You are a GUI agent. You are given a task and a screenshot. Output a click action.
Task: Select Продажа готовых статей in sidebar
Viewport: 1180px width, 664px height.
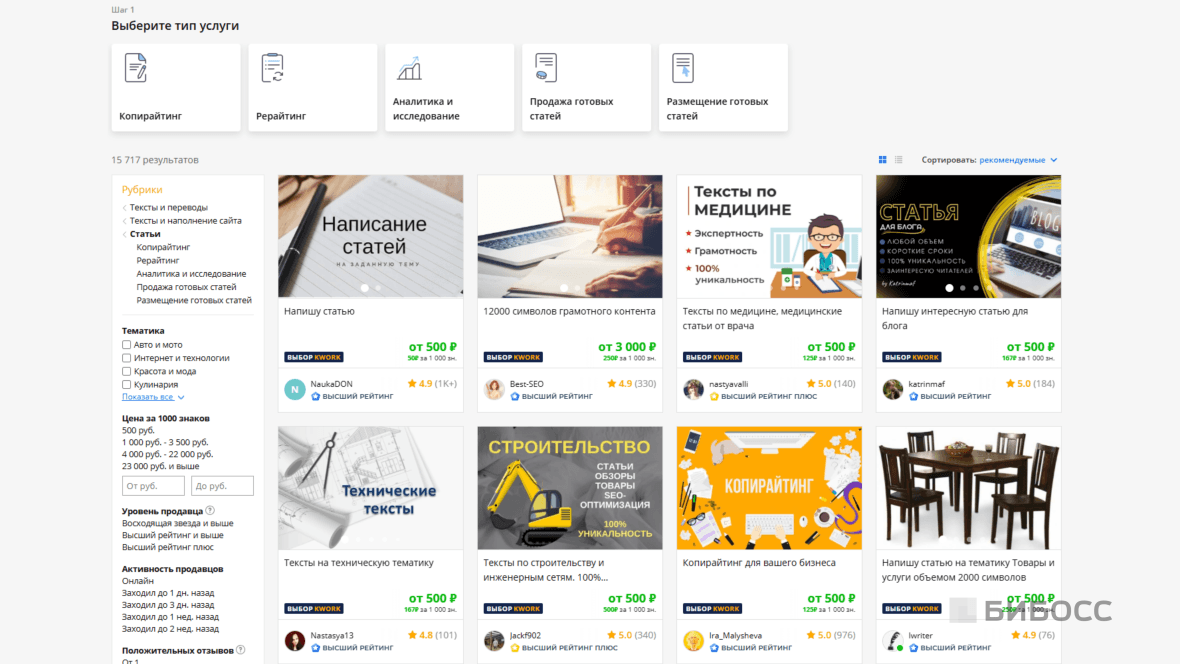186,287
